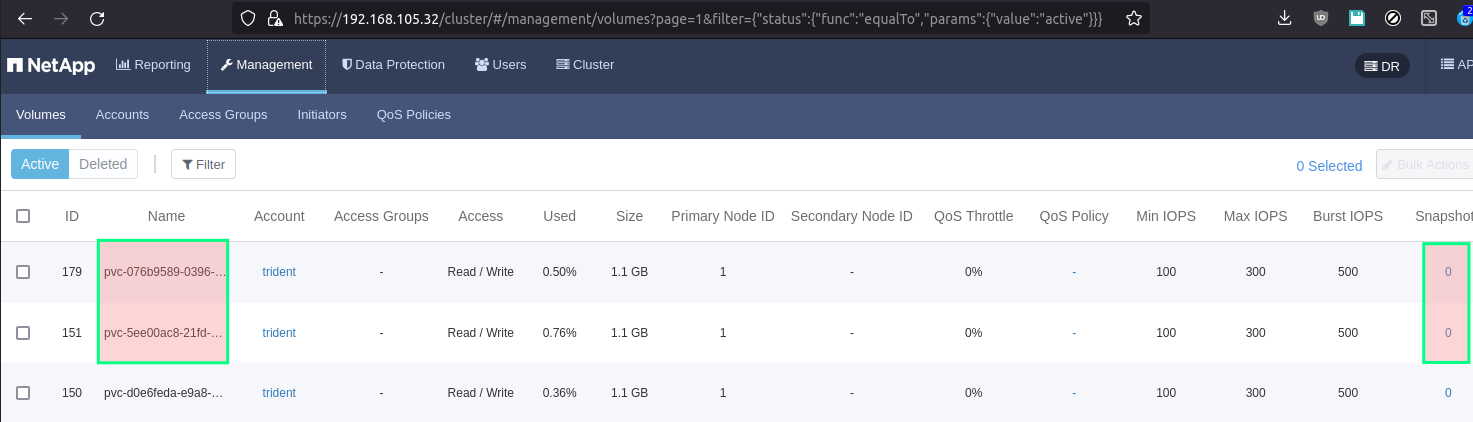This screenshot has height=422, width=1473.
Task: Click the Used value 0.36%
Action: point(559,393)
